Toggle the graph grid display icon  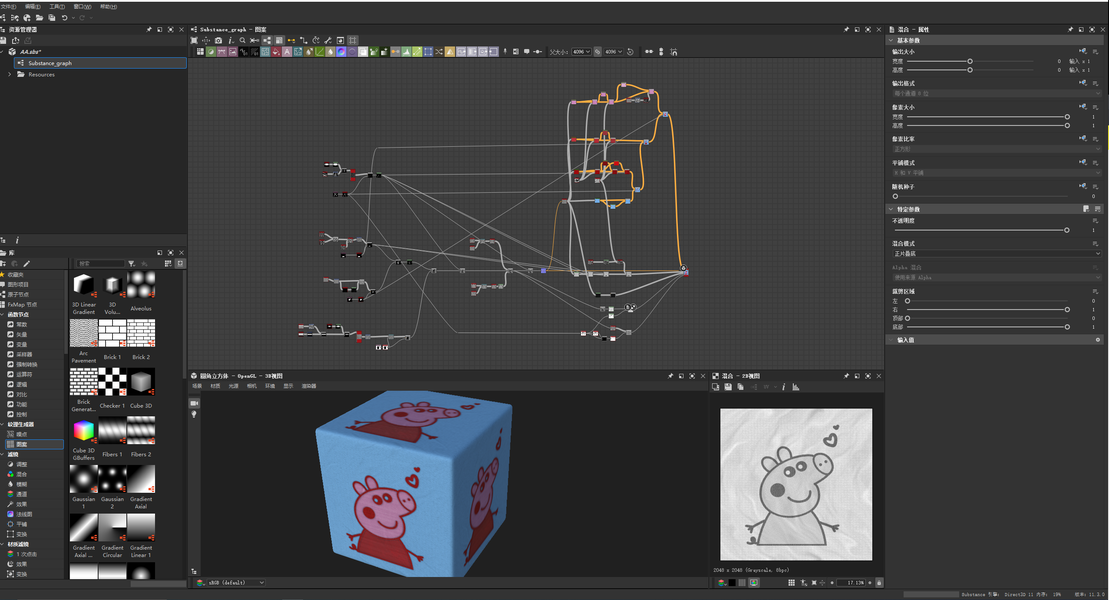click(x=353, y=40)
